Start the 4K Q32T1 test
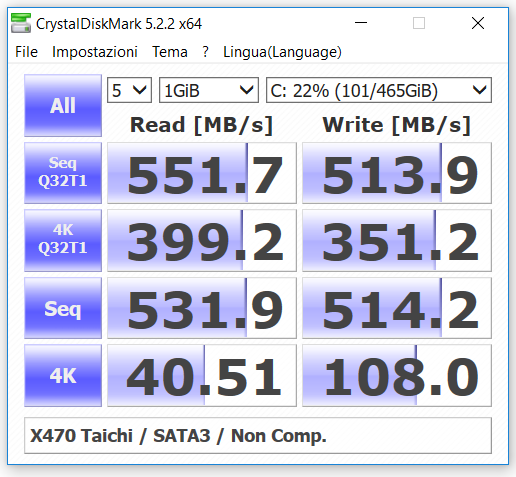 (63, 240)
